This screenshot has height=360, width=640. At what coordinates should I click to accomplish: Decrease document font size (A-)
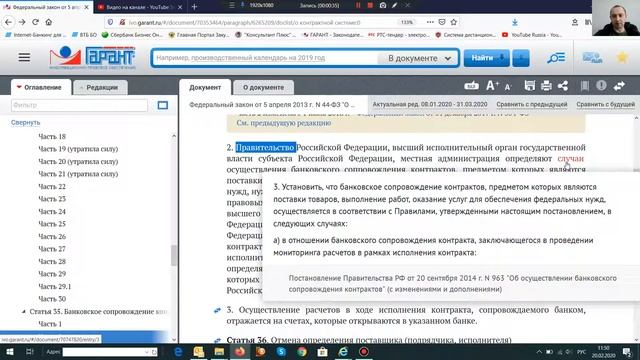(508, 87)
